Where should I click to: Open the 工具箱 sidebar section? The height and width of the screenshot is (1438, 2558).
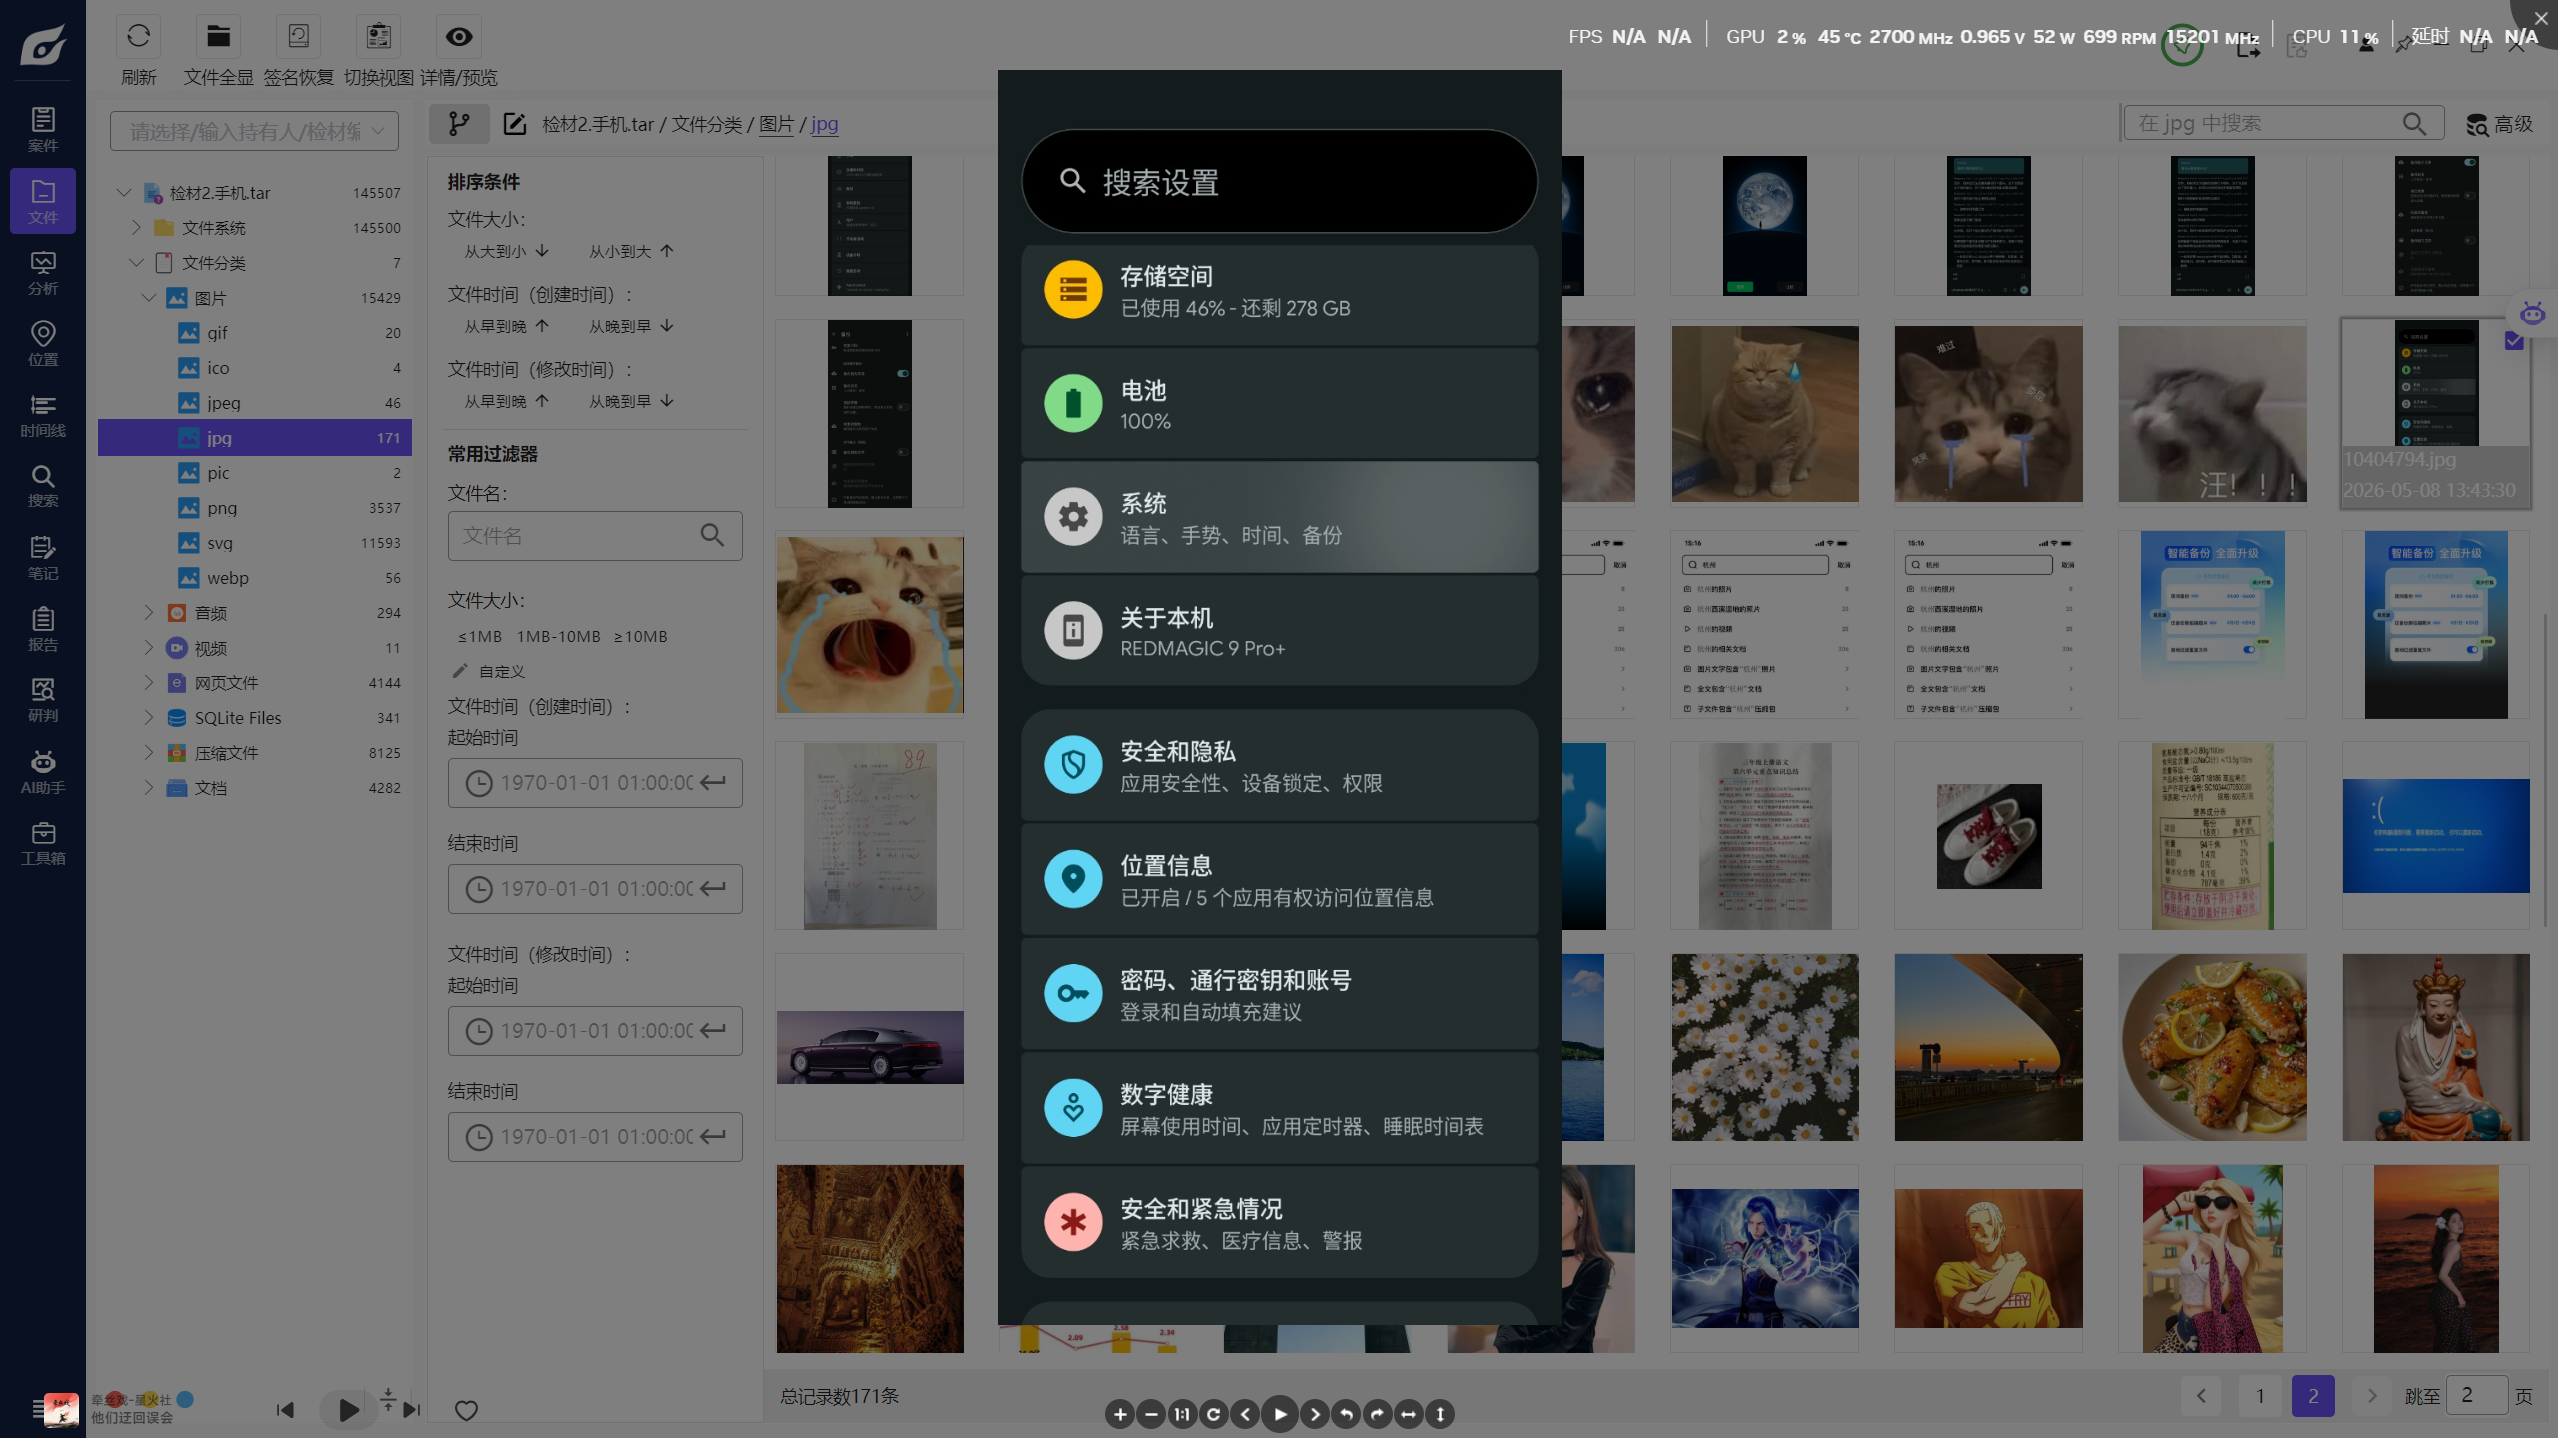click(43, 842)
